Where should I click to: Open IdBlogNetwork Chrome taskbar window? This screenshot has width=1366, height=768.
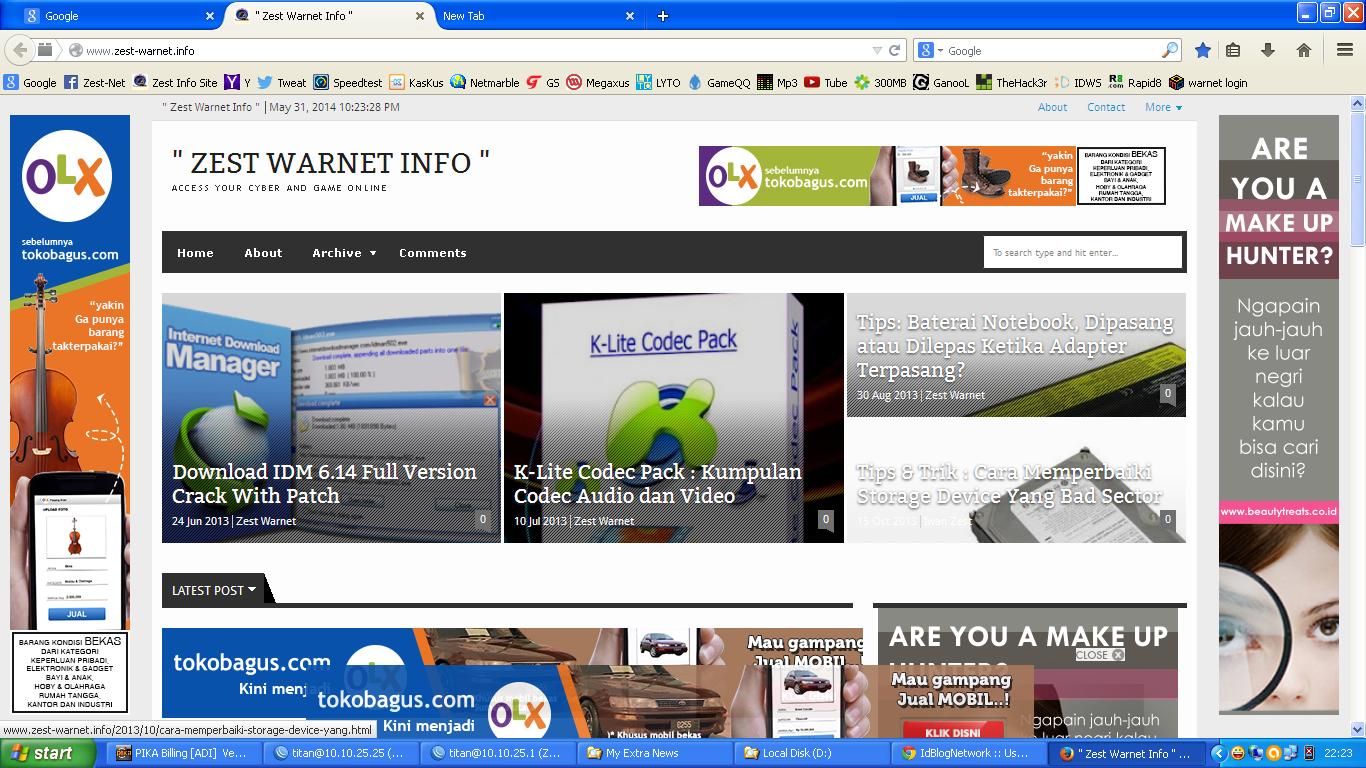pos(970,753)
